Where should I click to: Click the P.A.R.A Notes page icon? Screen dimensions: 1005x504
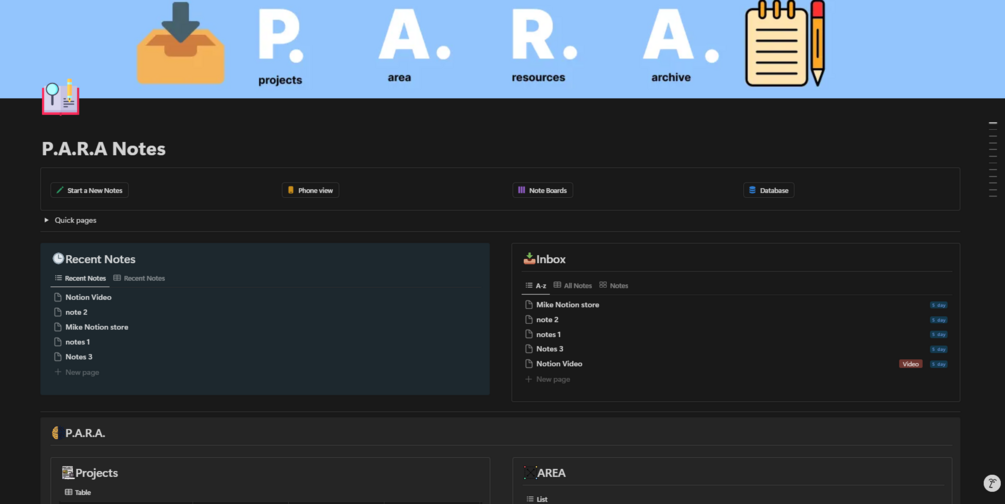point(61,97)
